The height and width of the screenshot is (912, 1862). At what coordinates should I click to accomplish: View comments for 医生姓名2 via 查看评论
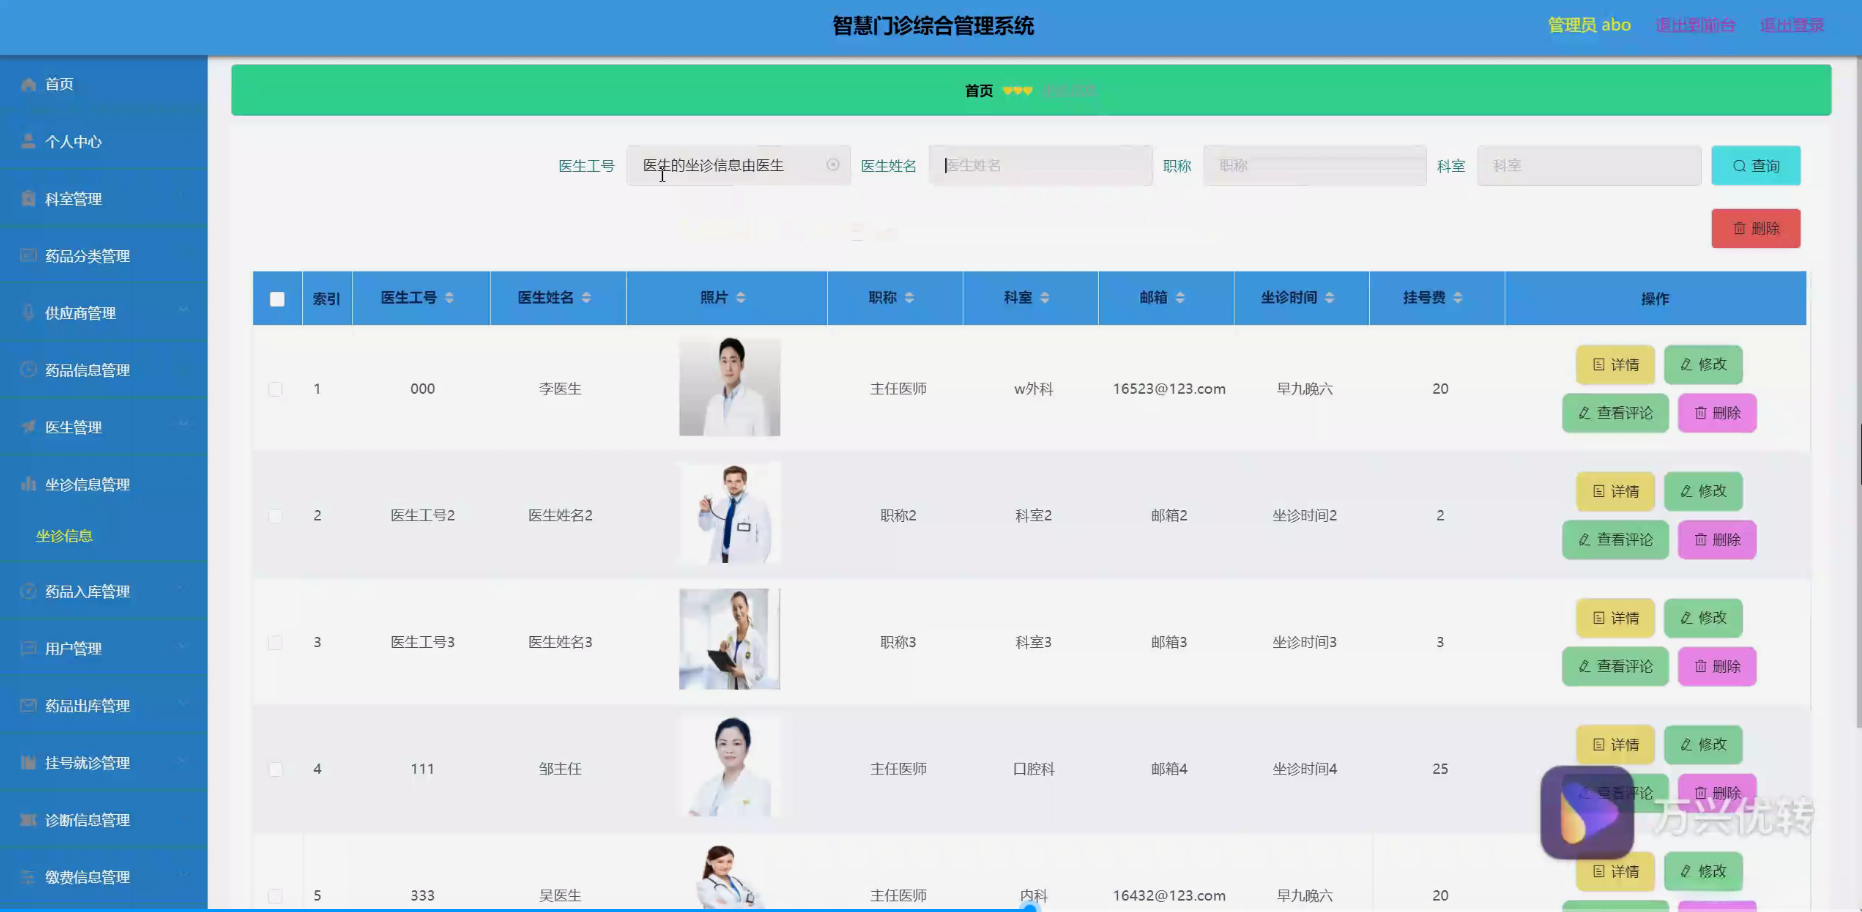coord(1615,540)
